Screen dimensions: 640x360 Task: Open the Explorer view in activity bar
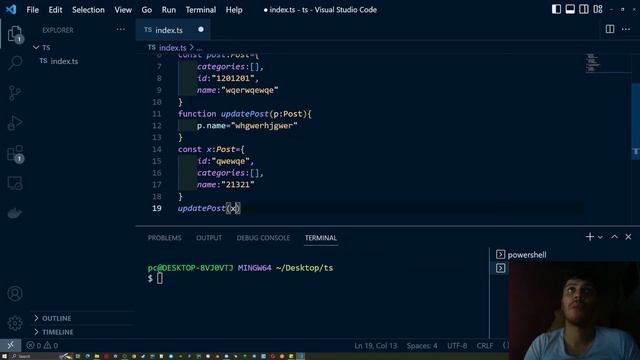click(15, 33)
